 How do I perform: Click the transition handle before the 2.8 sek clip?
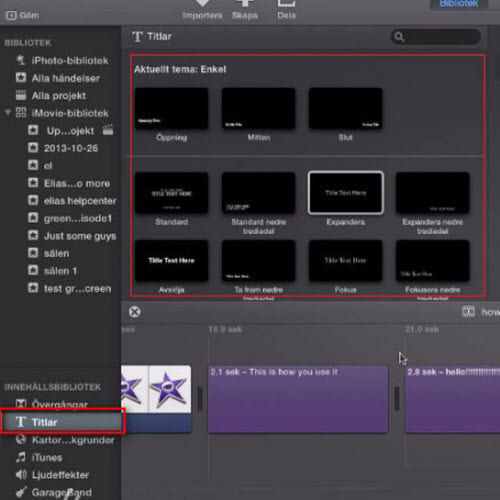click(397, 399)
